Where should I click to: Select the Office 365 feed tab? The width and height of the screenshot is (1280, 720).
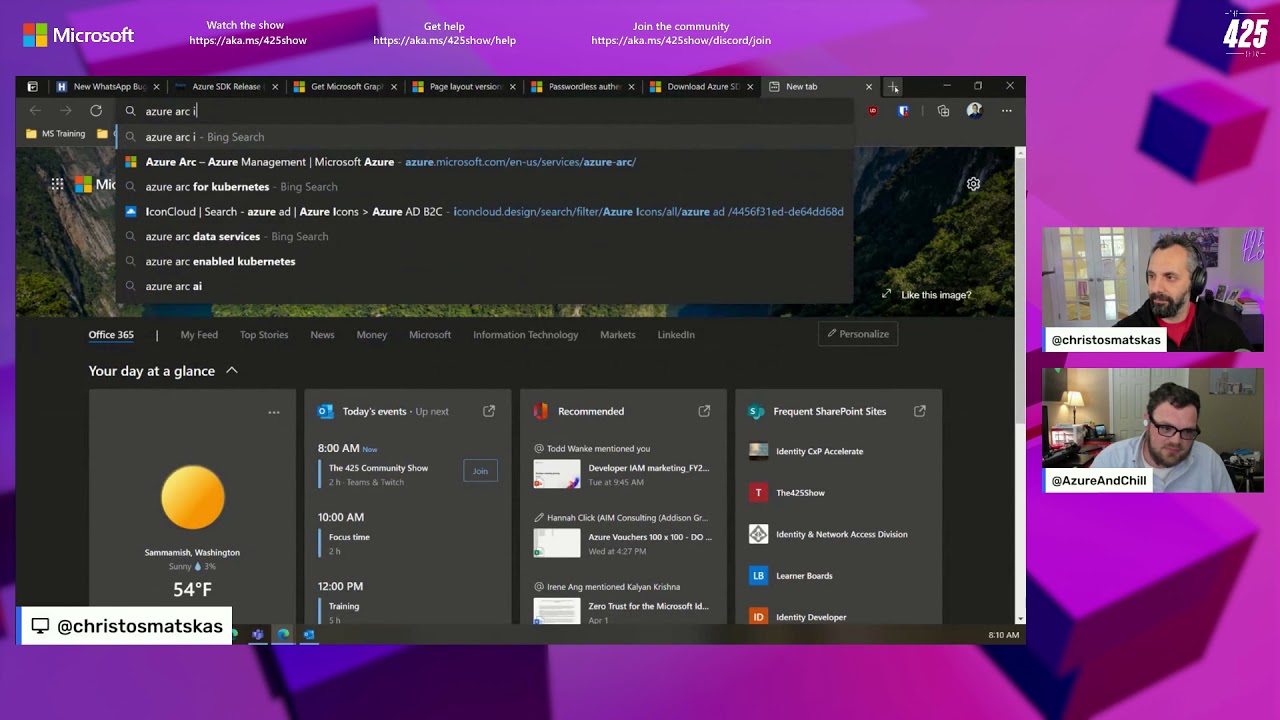pyautogui.click(x=111, y=335)
